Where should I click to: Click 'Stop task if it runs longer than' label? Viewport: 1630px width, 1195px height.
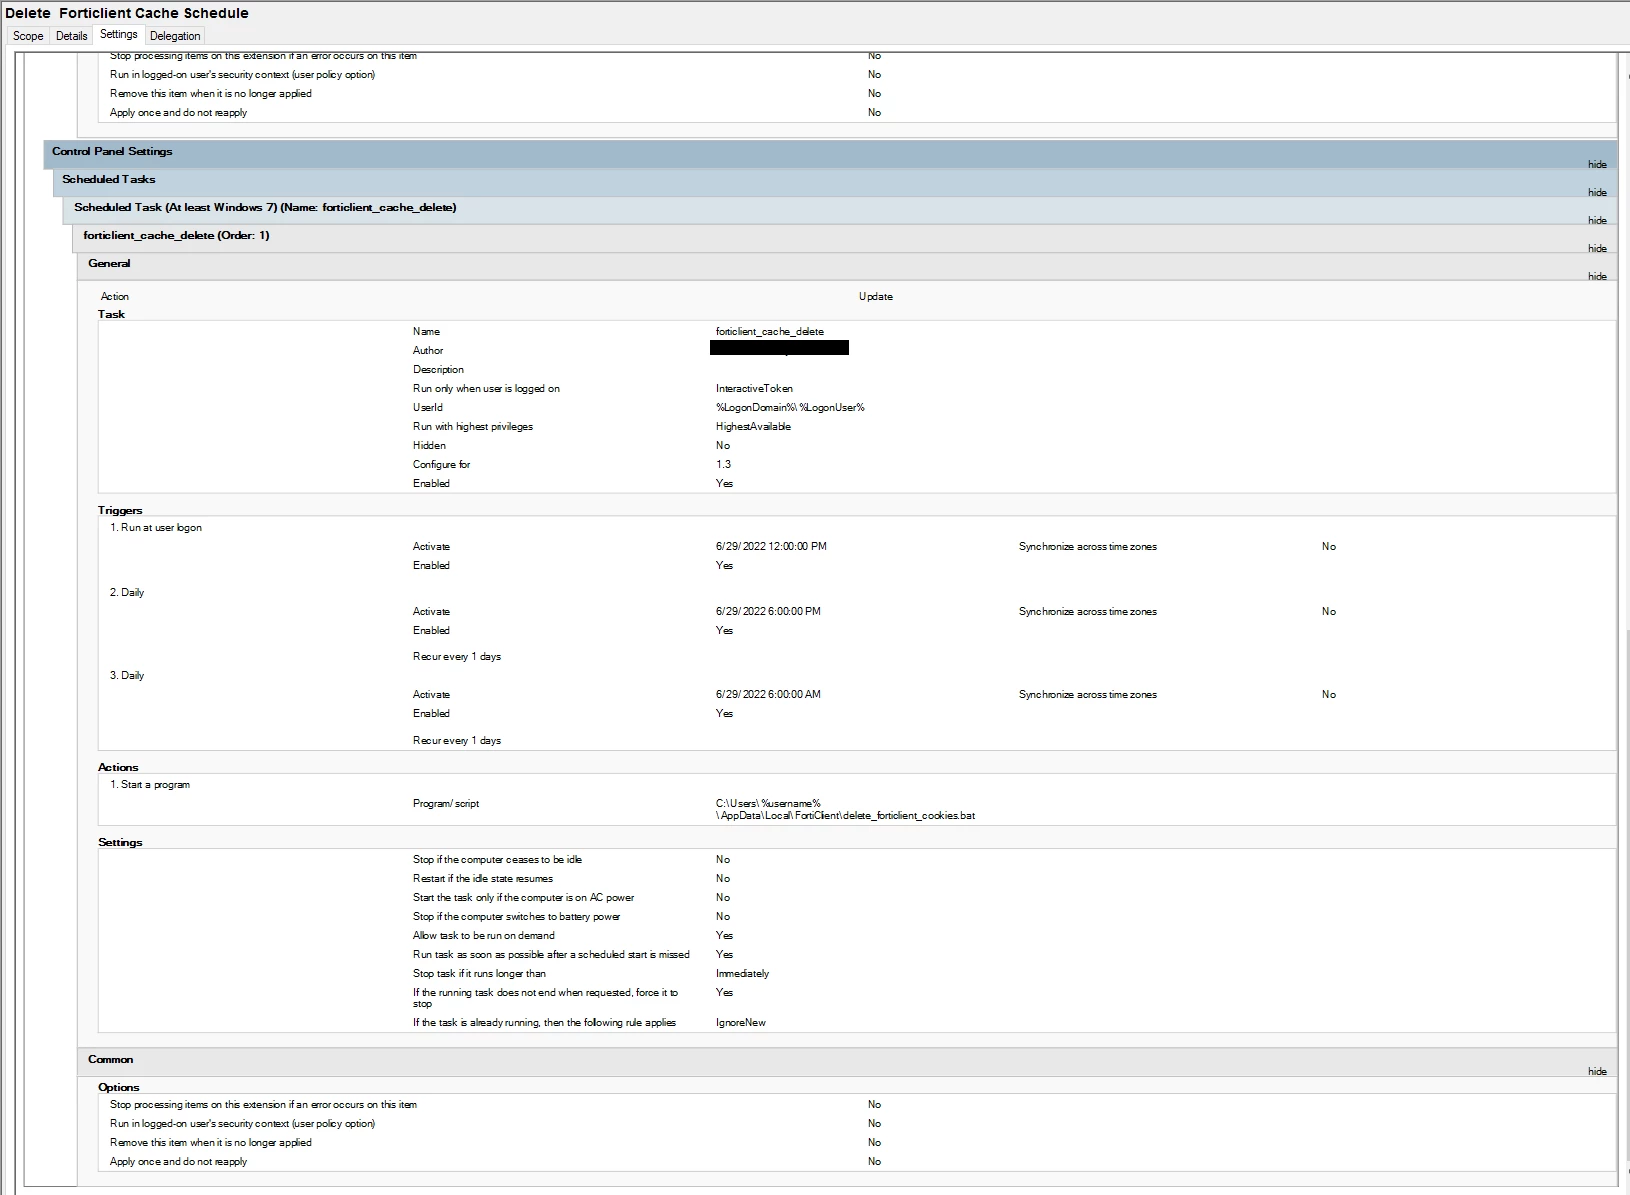tap(479, 974)
